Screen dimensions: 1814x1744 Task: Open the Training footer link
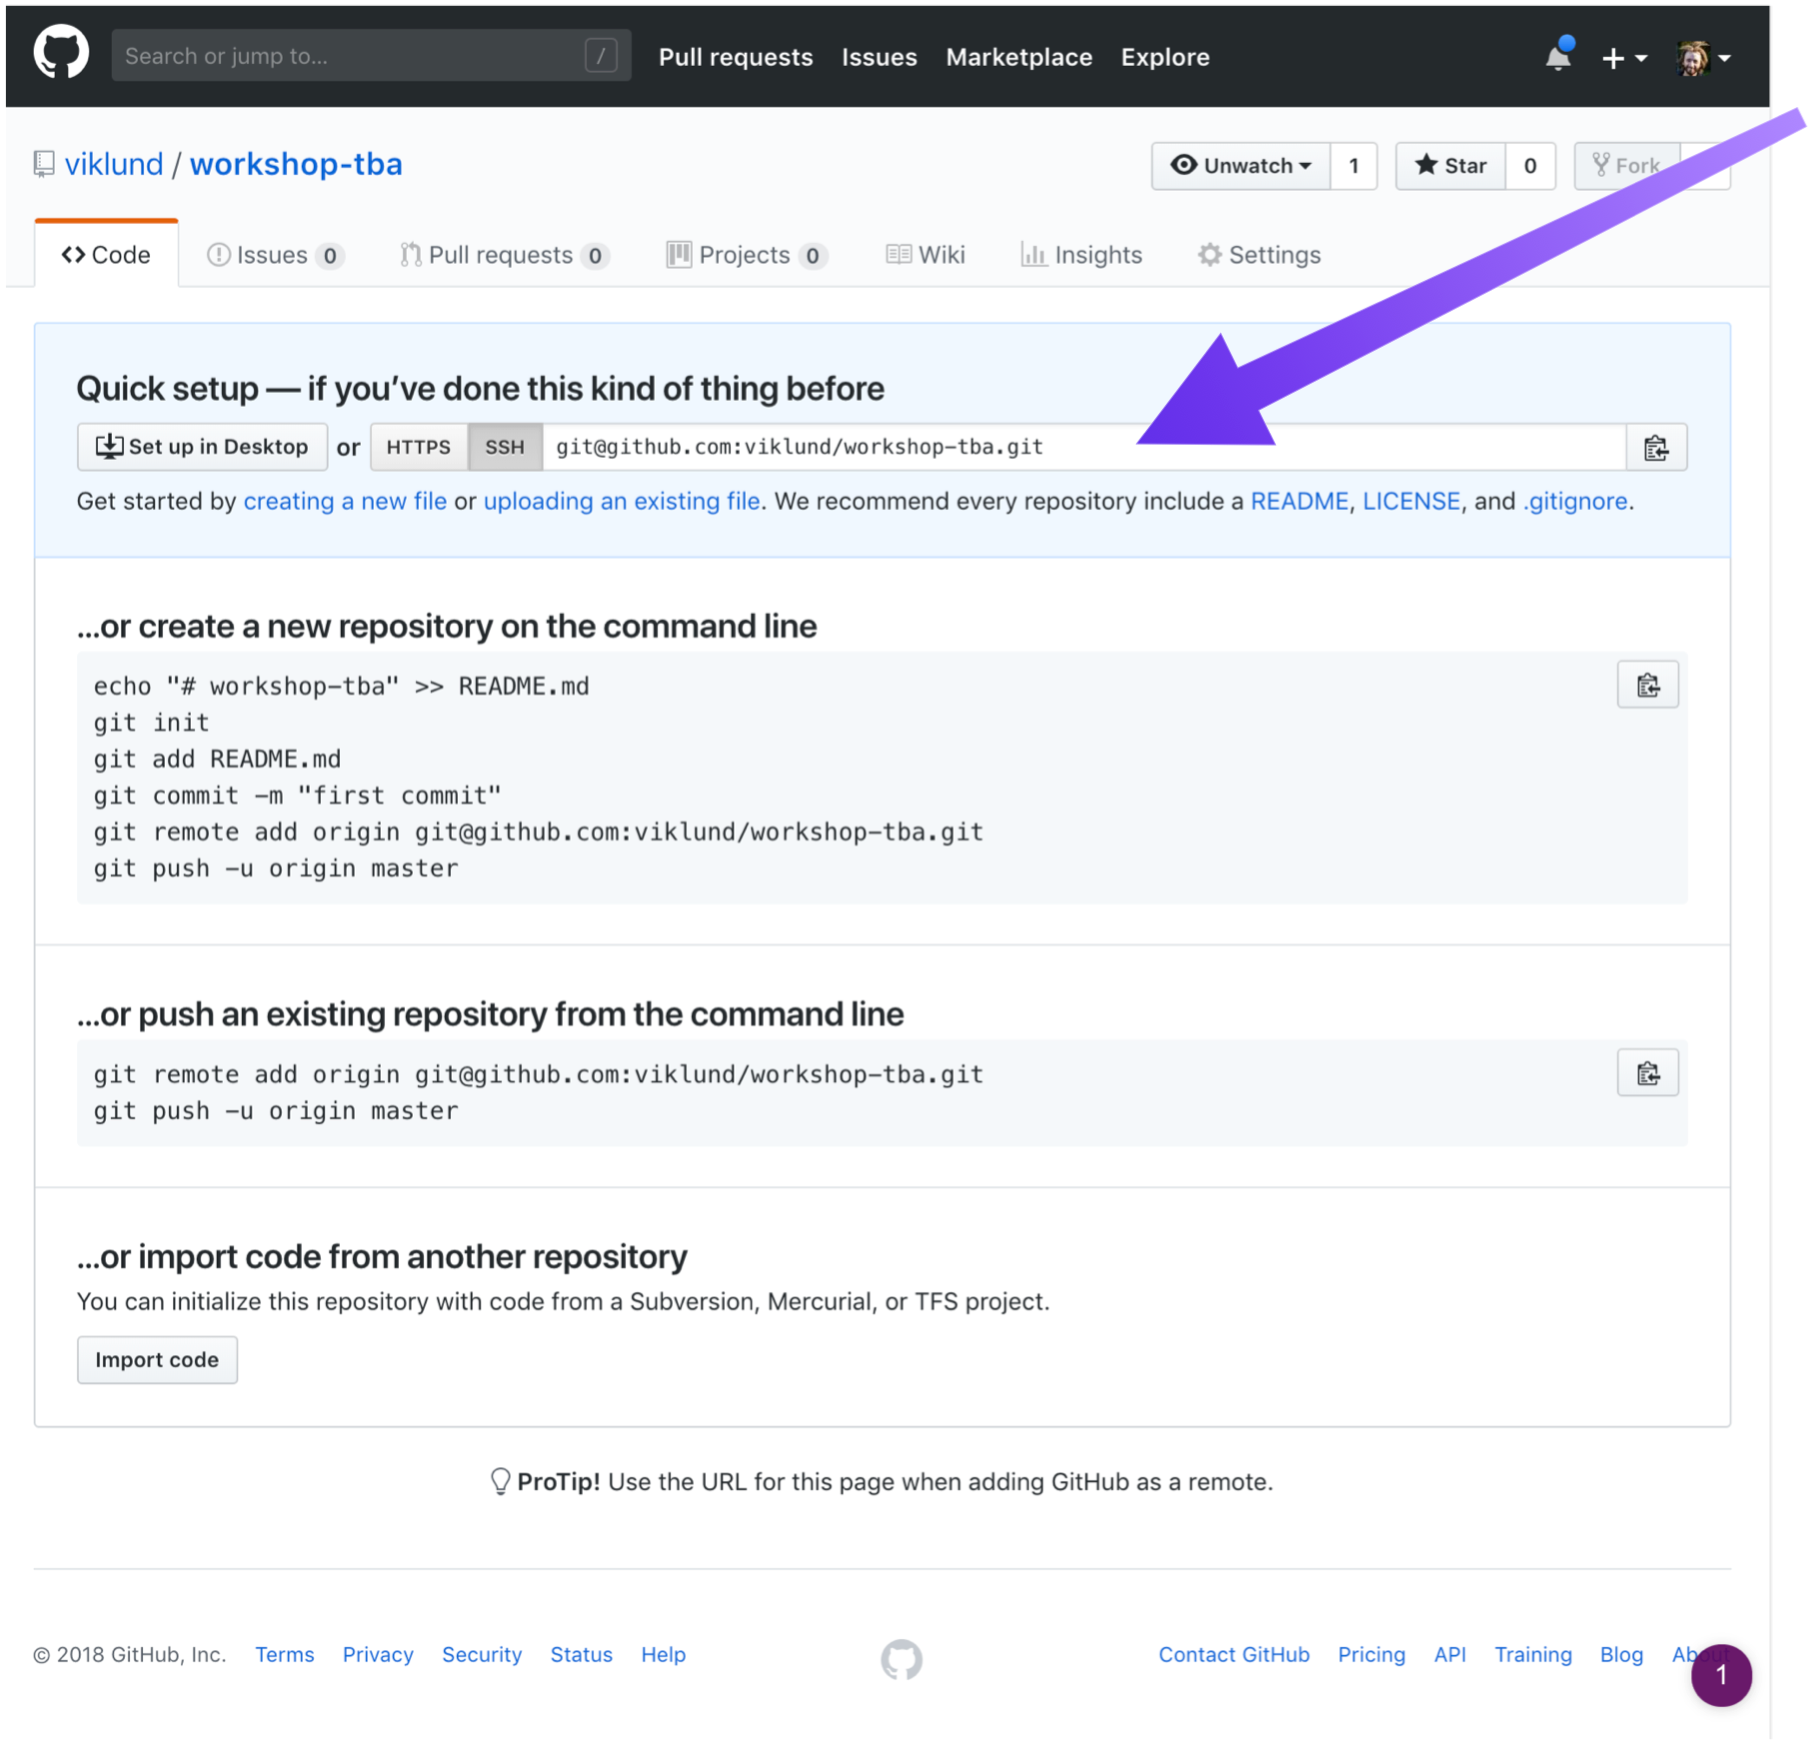coord(1533,1655)
